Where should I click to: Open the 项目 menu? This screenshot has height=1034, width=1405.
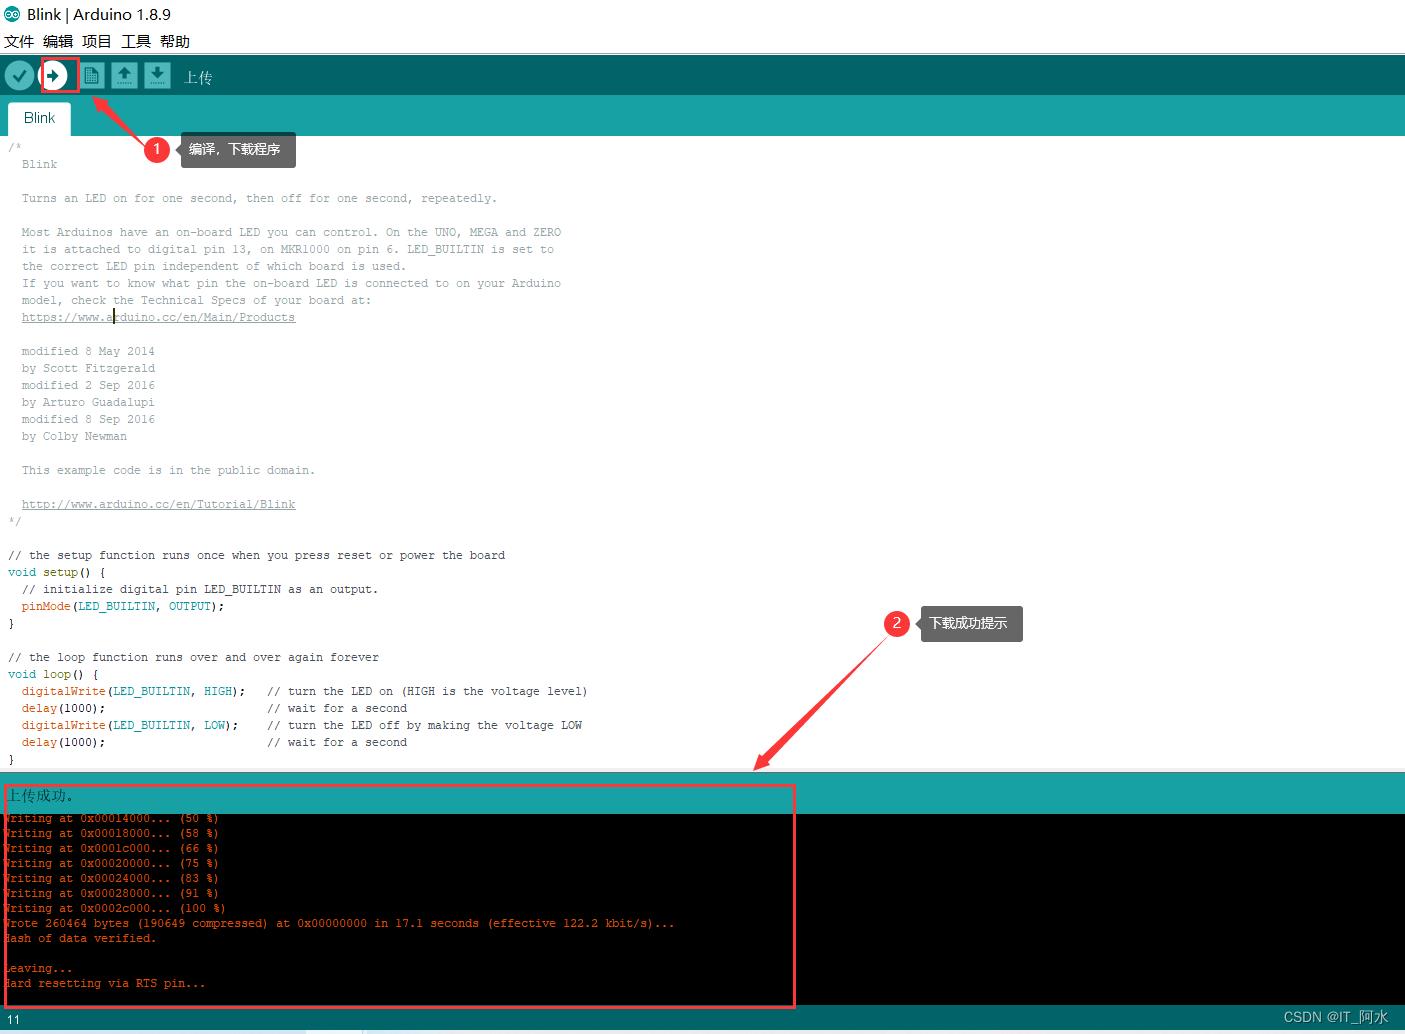click(x=97, y=41)
